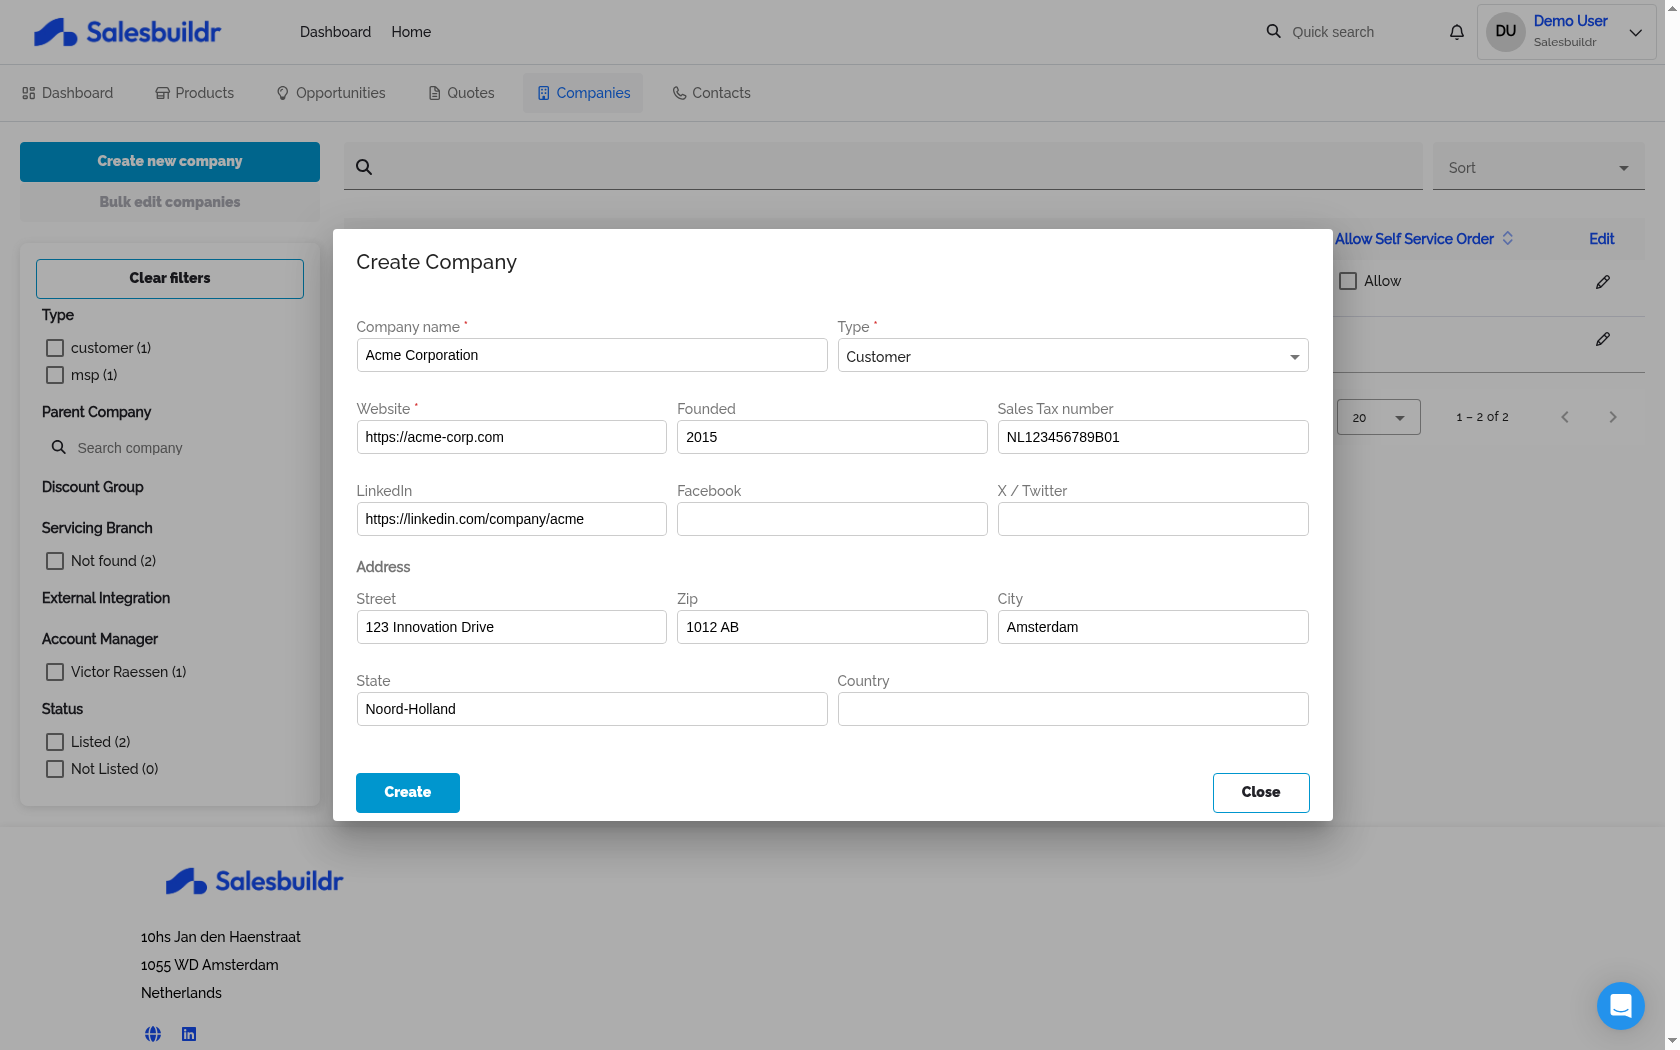The height and width of the screenshot is (1050, 1680).
Task: Go to the next page arrow
Action: tap(1613, 417)
